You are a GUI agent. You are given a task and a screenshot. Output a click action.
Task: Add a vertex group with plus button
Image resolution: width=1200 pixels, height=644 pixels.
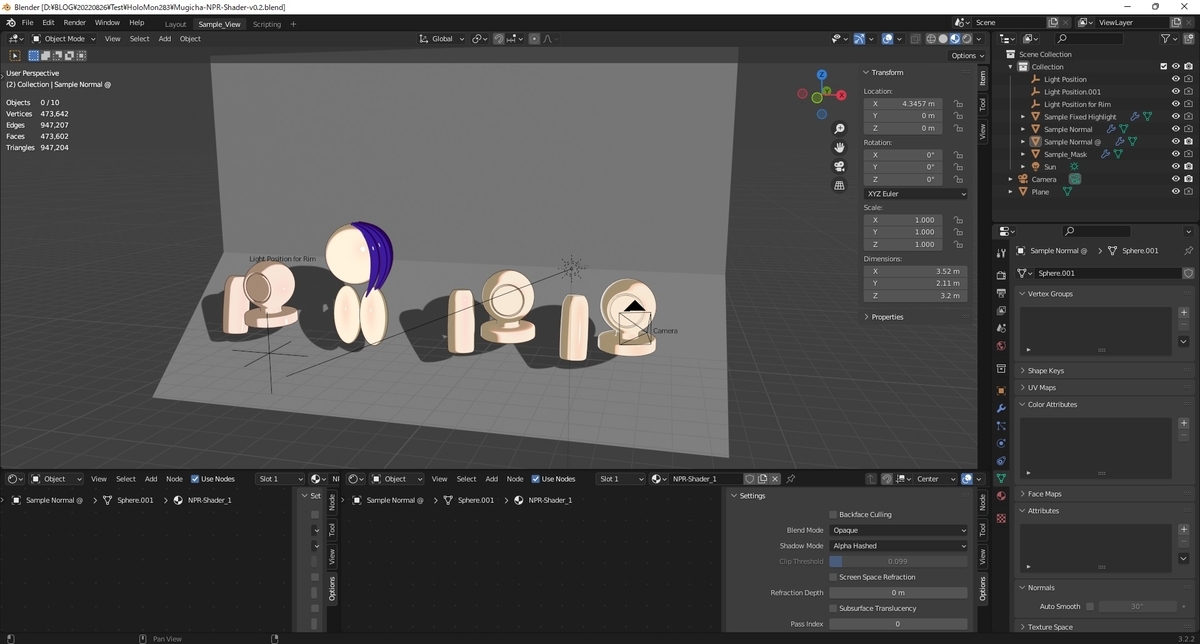pyautogui.click(x=1184, y=312)
